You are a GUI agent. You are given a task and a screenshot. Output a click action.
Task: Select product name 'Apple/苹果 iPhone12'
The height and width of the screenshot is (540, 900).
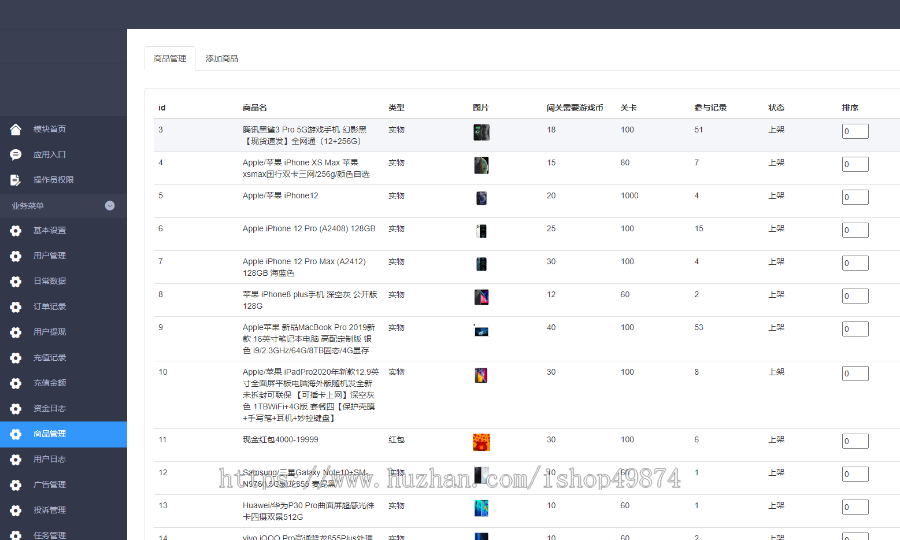[280, 196]
